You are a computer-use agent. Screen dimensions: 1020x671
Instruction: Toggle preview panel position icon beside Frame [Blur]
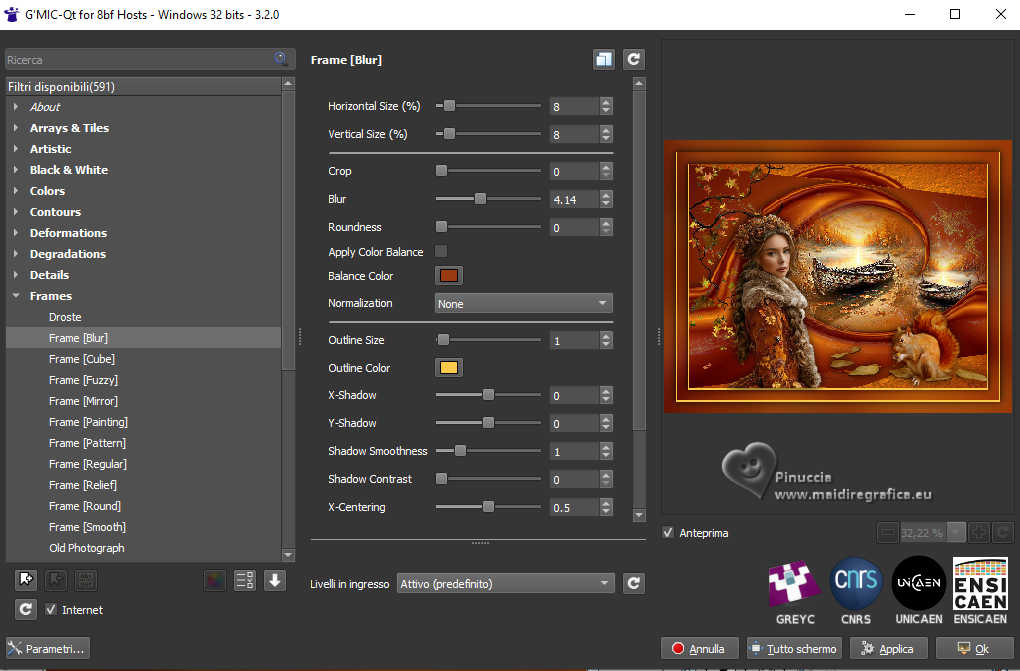click(604, 60)
